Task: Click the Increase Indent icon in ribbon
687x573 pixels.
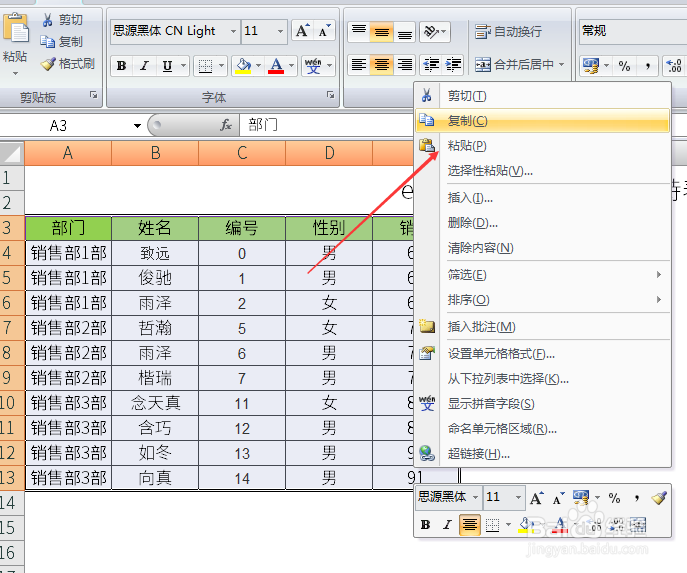Action: pos(453,65)
